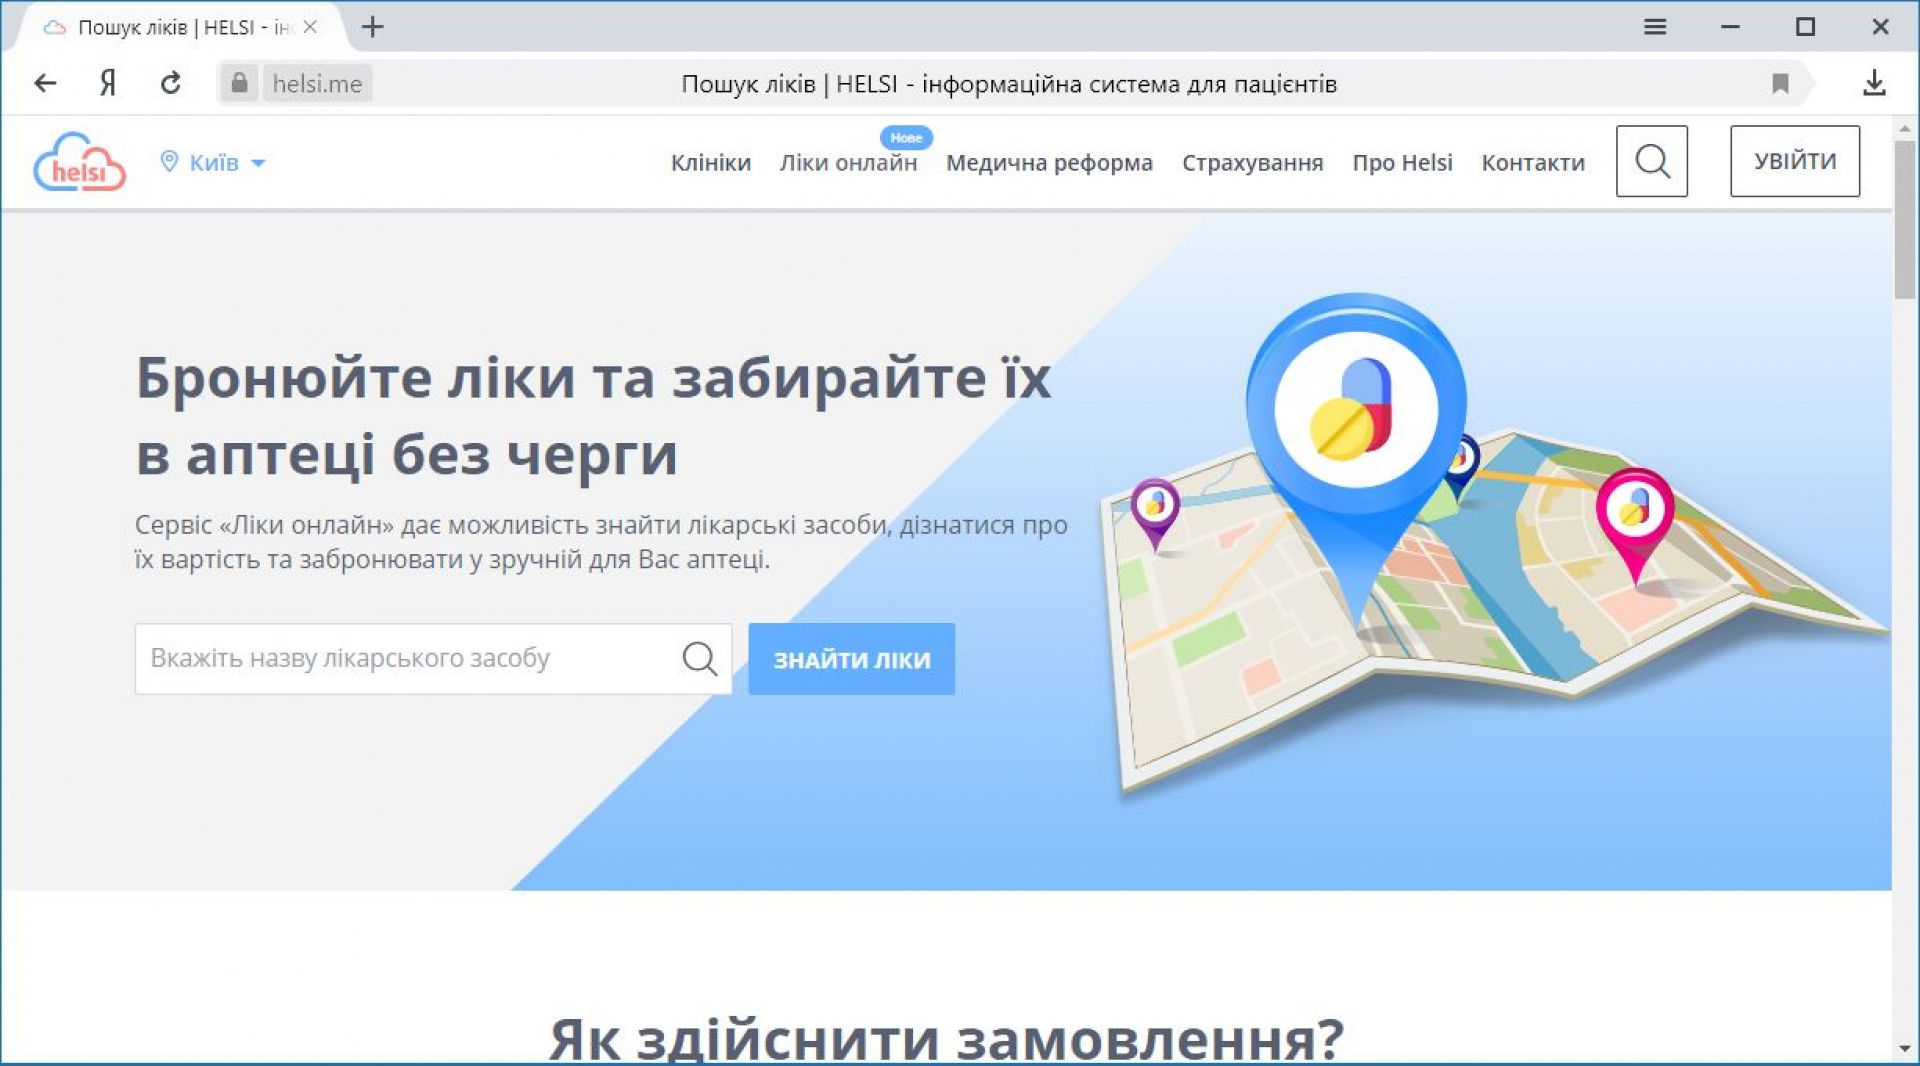Image resolution: width=1920 pixels, height=1066 pixels.
Task: Open a new tab with the plus button
Action: coord(373,27)
